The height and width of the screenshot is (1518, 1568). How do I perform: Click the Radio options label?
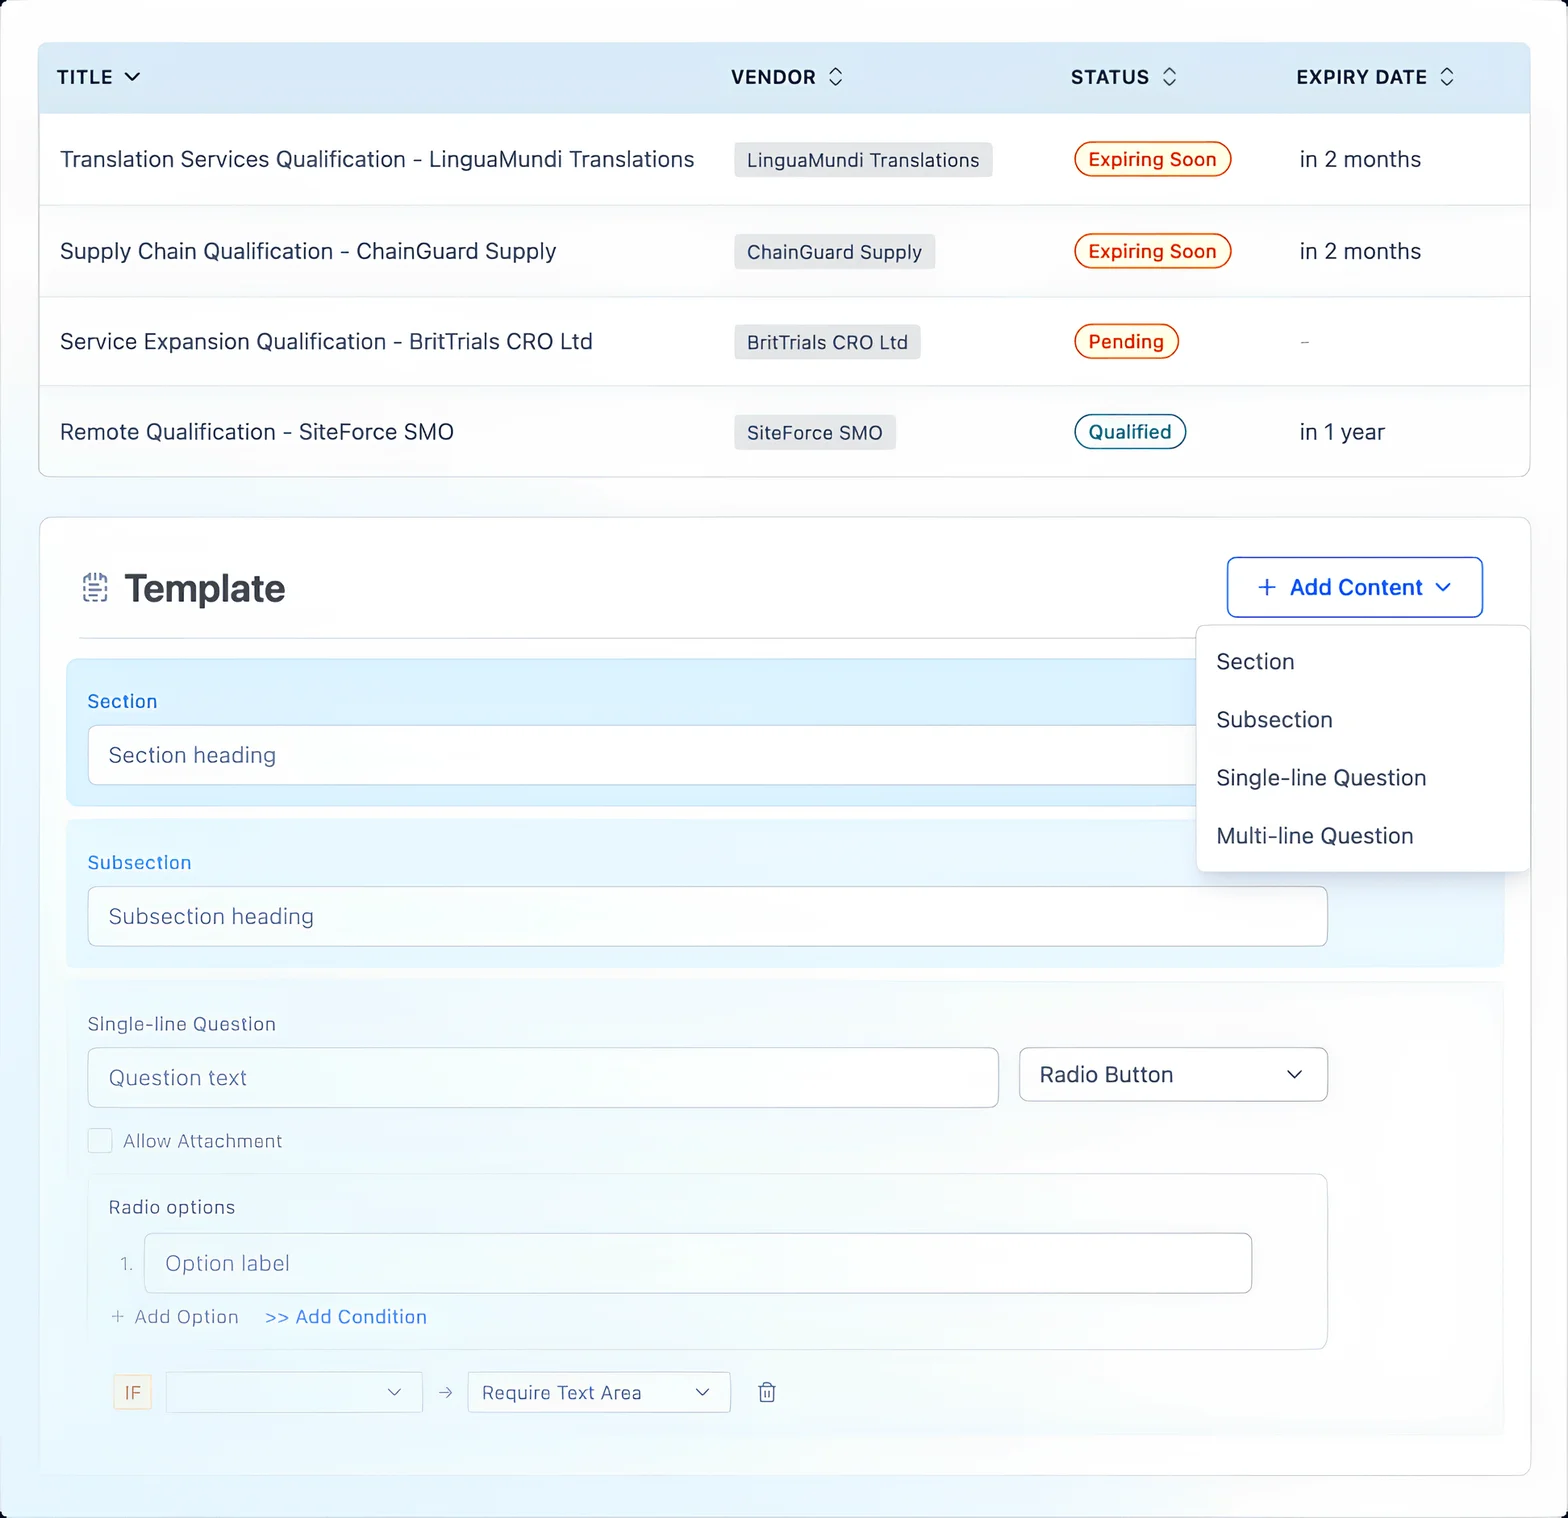[172, 1207]
